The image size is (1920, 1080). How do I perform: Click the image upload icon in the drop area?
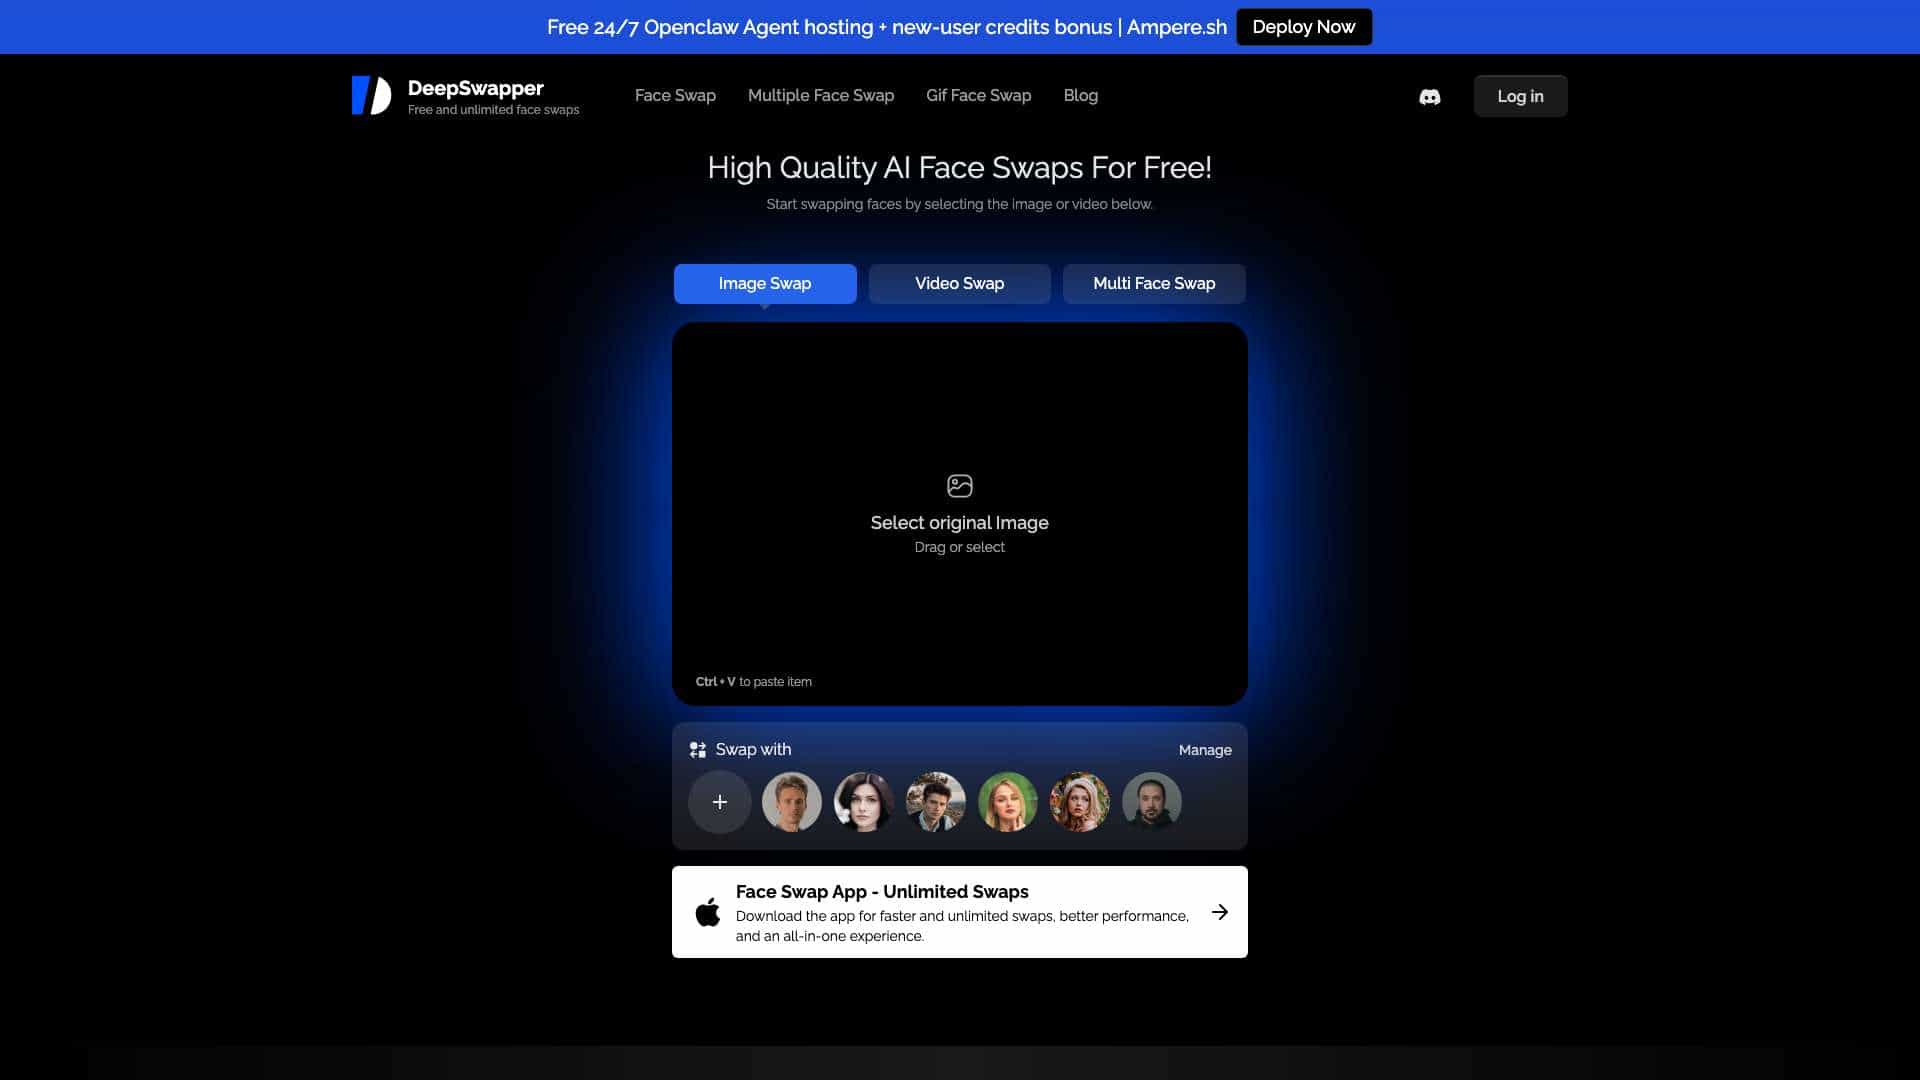(x=959, y=486)
